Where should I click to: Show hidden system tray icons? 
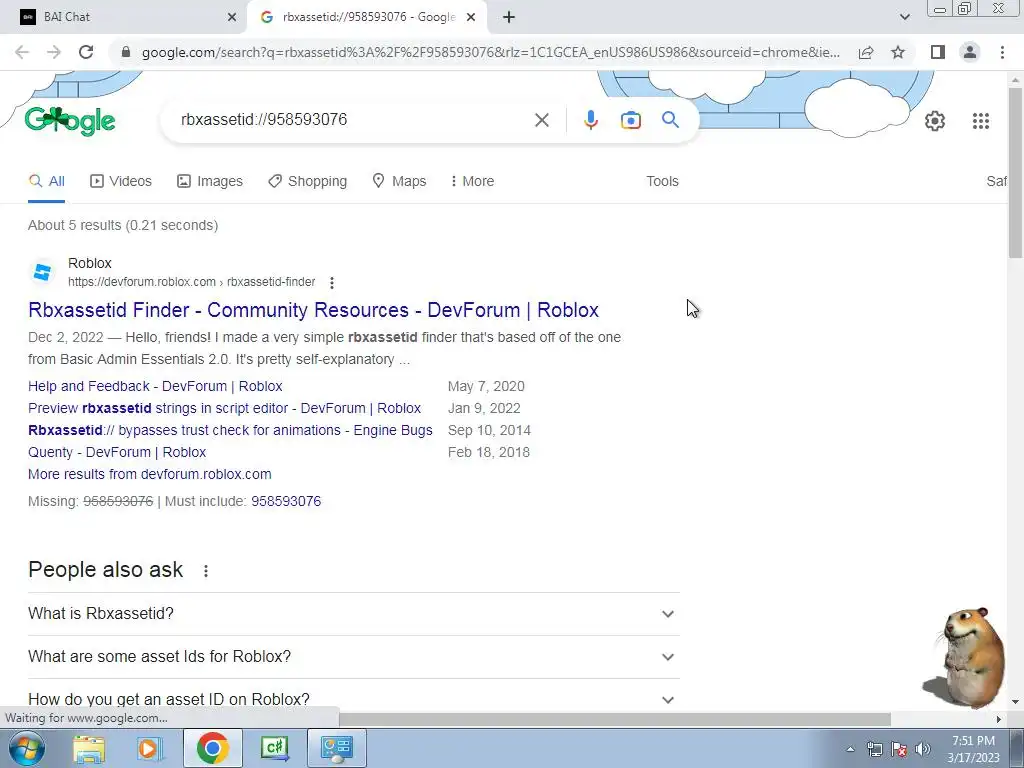click(x=850, y=749)
